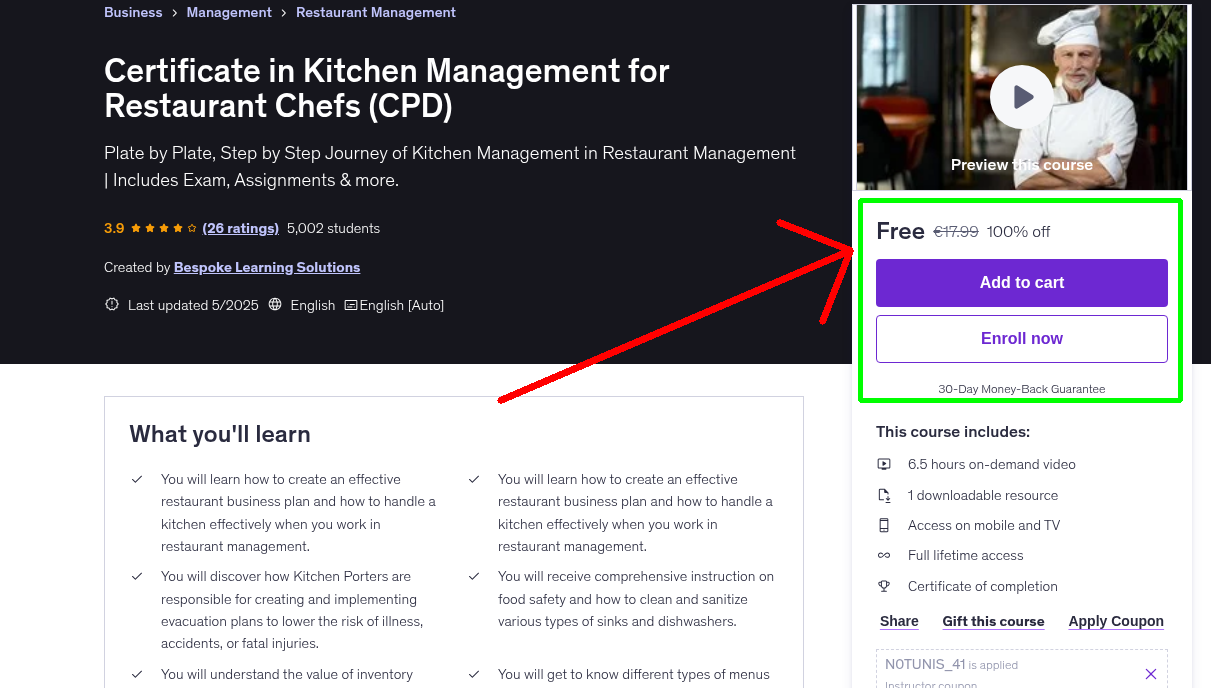Click Gift this course

(993, 621)
